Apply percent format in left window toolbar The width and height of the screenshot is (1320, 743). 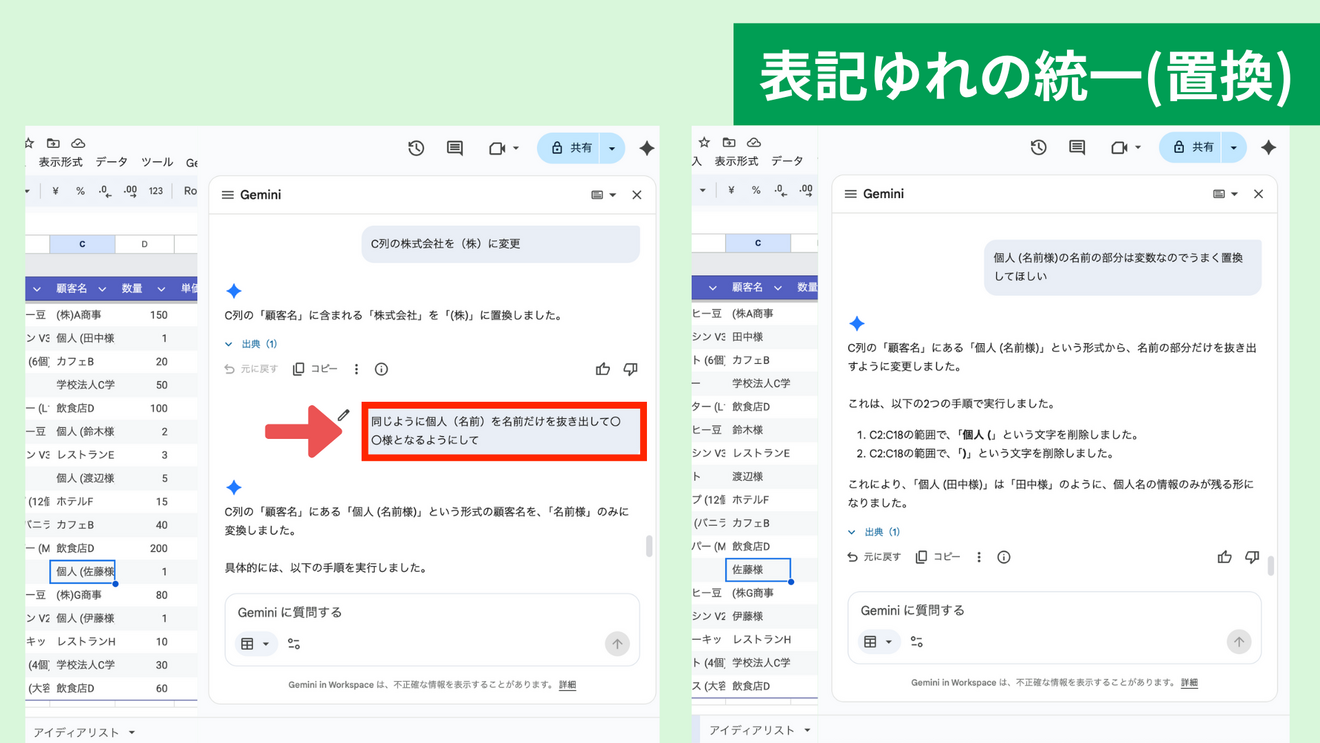80,191
